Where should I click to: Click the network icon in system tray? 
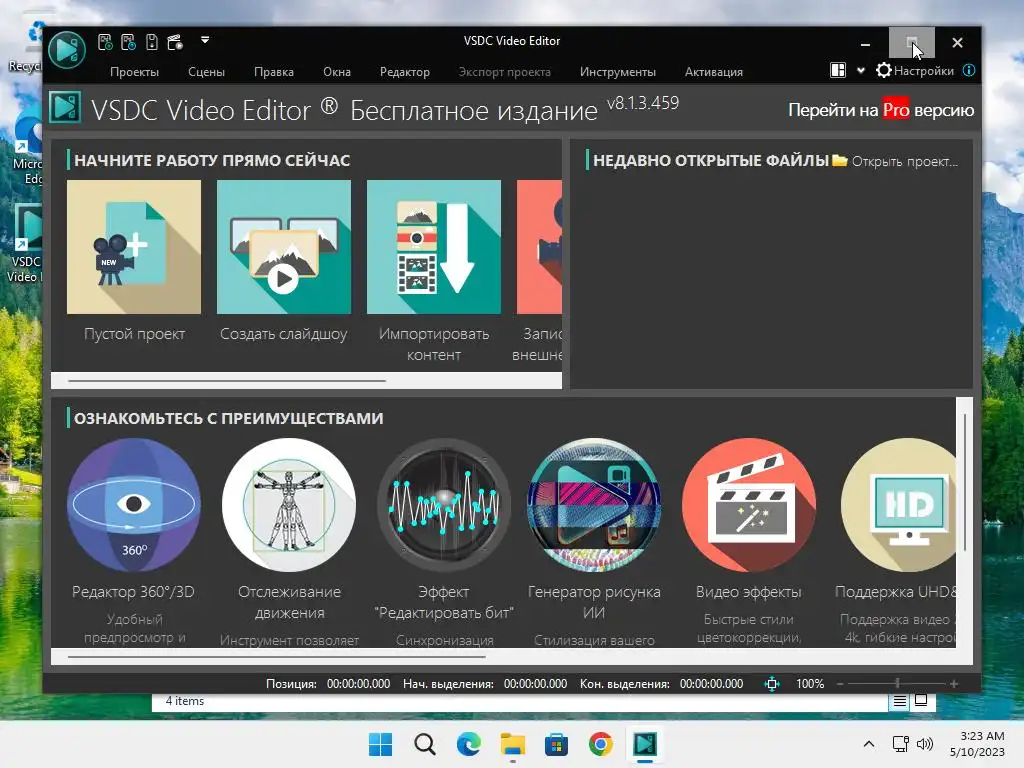pos(901,744)
